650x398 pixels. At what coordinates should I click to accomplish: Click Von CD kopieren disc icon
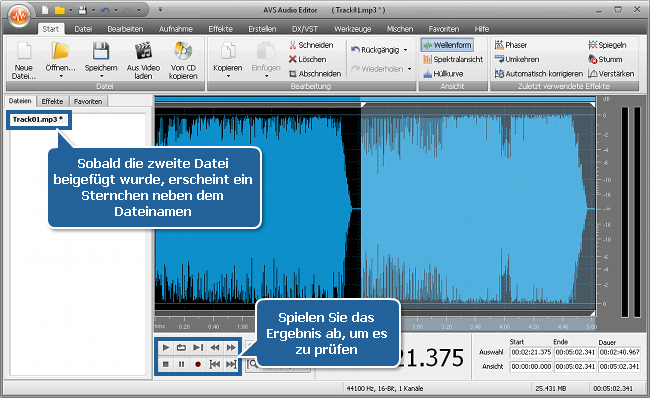point(183,51)
